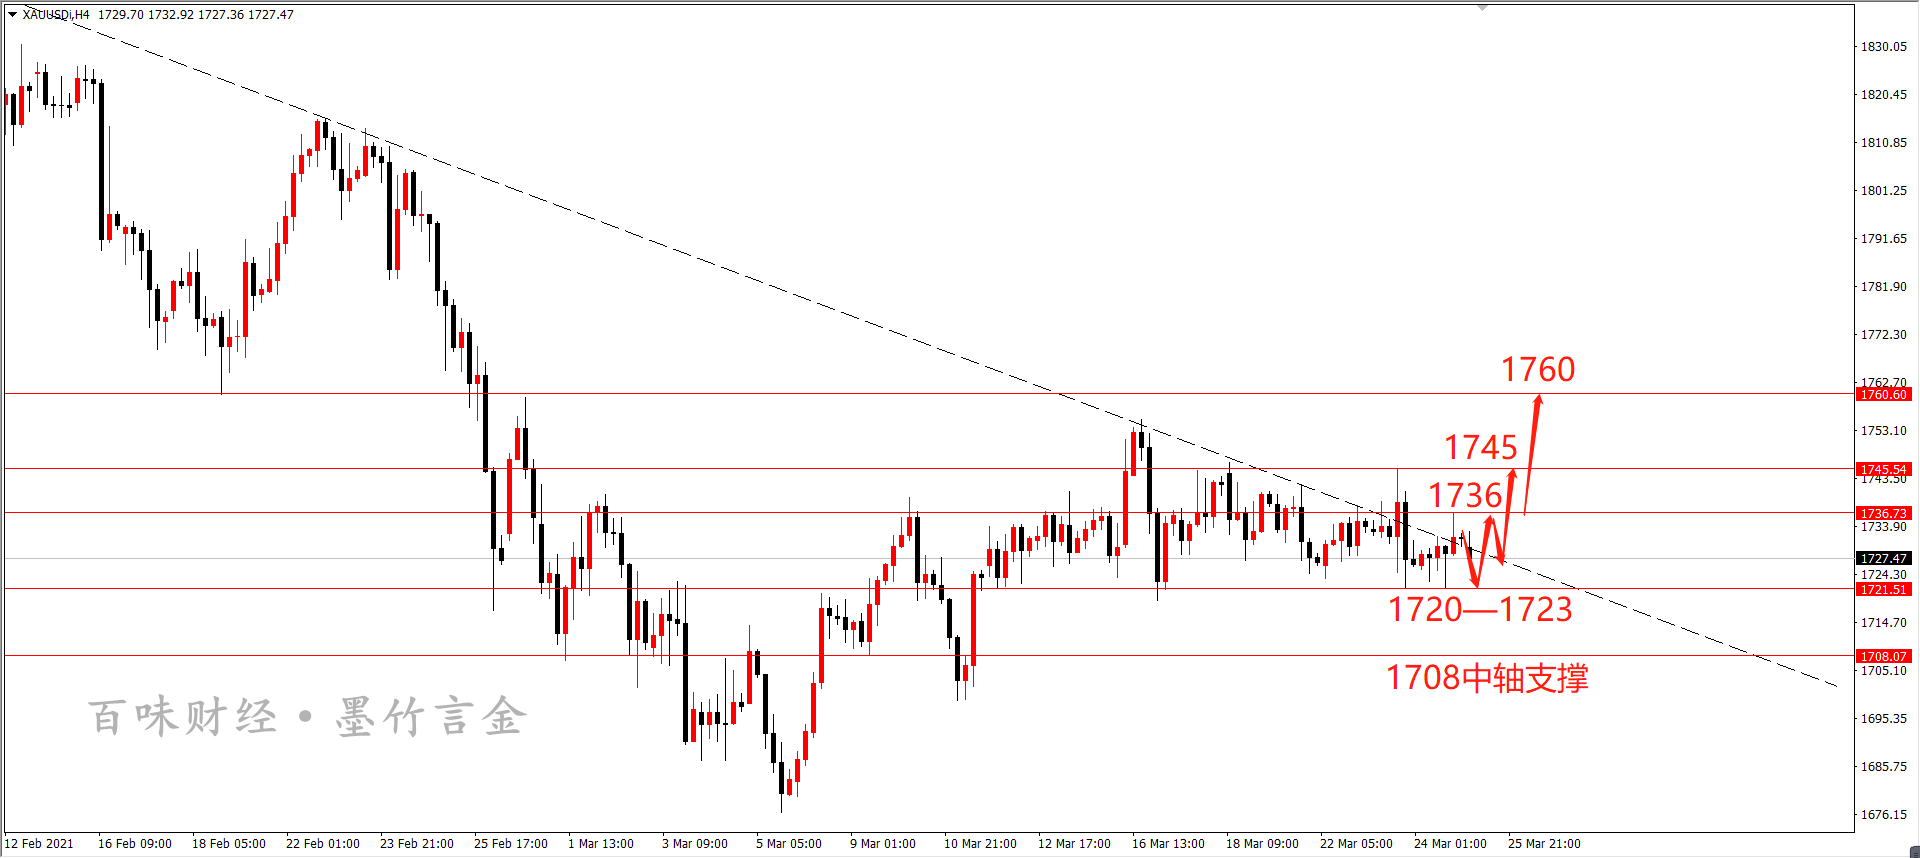The image size is (1920, 858).
Task: Click the 1714.70 price scale label
Action: click(x=1883, y=623)
